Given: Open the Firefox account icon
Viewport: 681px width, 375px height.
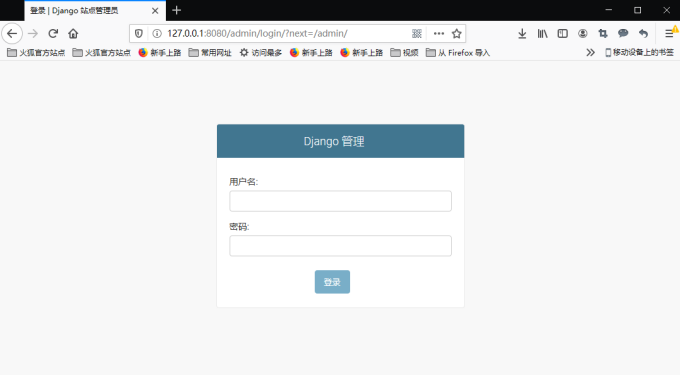Looking at the screenshot, I should pyautogui.click(x=583, y=33).
